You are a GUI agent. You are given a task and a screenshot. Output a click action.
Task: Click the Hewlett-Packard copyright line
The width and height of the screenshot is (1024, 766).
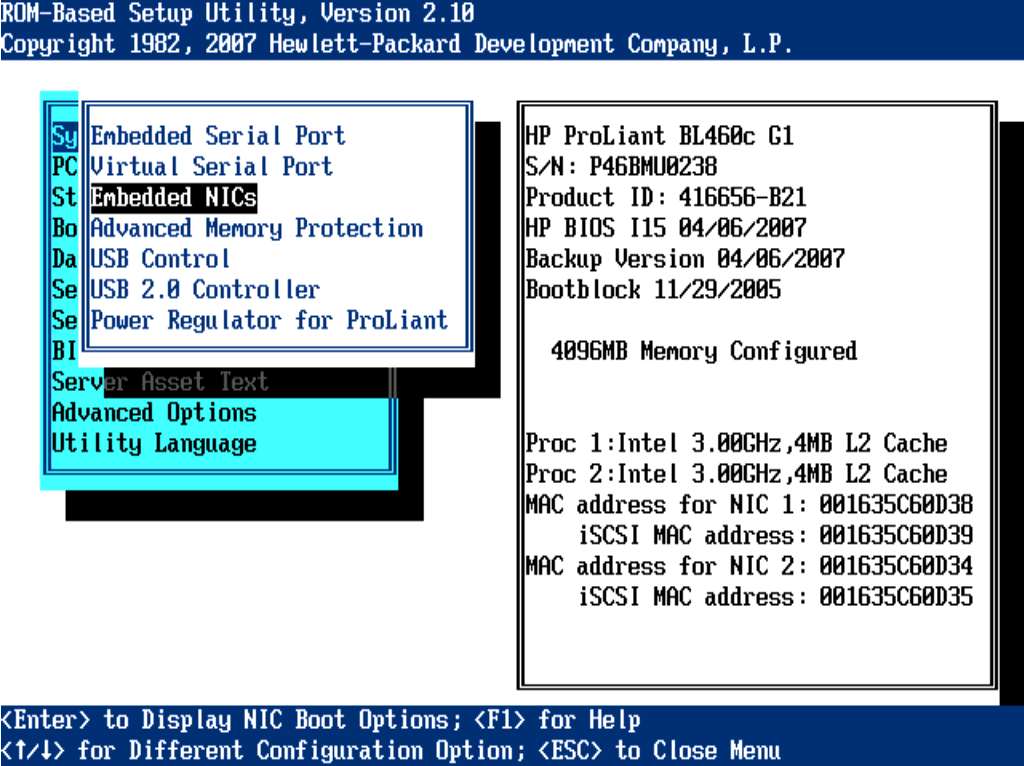coord(396,44)
